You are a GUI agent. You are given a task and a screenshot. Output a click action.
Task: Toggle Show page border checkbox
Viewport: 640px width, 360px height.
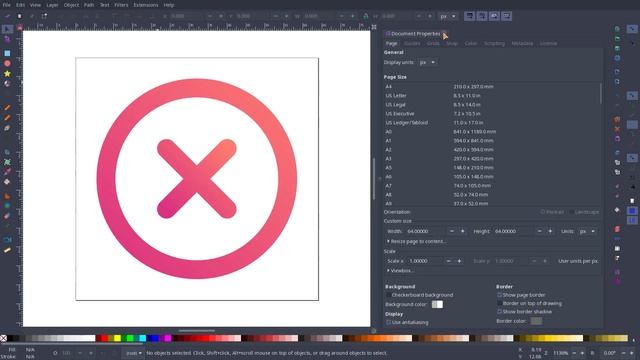[x=499, y=295]
